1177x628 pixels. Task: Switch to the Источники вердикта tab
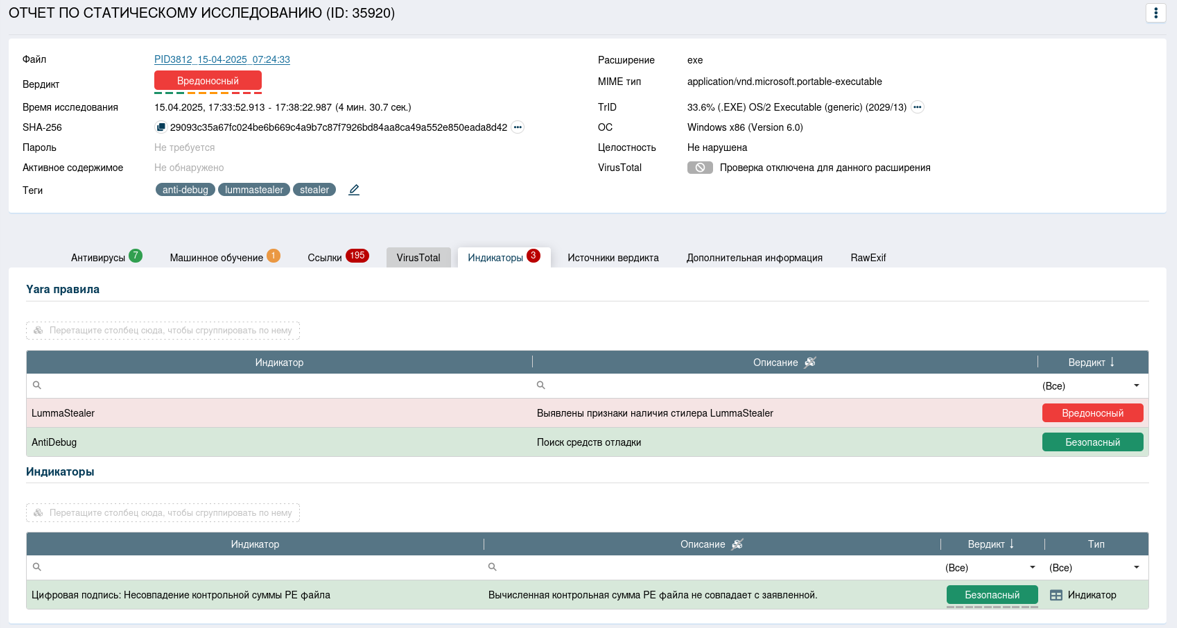click(613, 258)
